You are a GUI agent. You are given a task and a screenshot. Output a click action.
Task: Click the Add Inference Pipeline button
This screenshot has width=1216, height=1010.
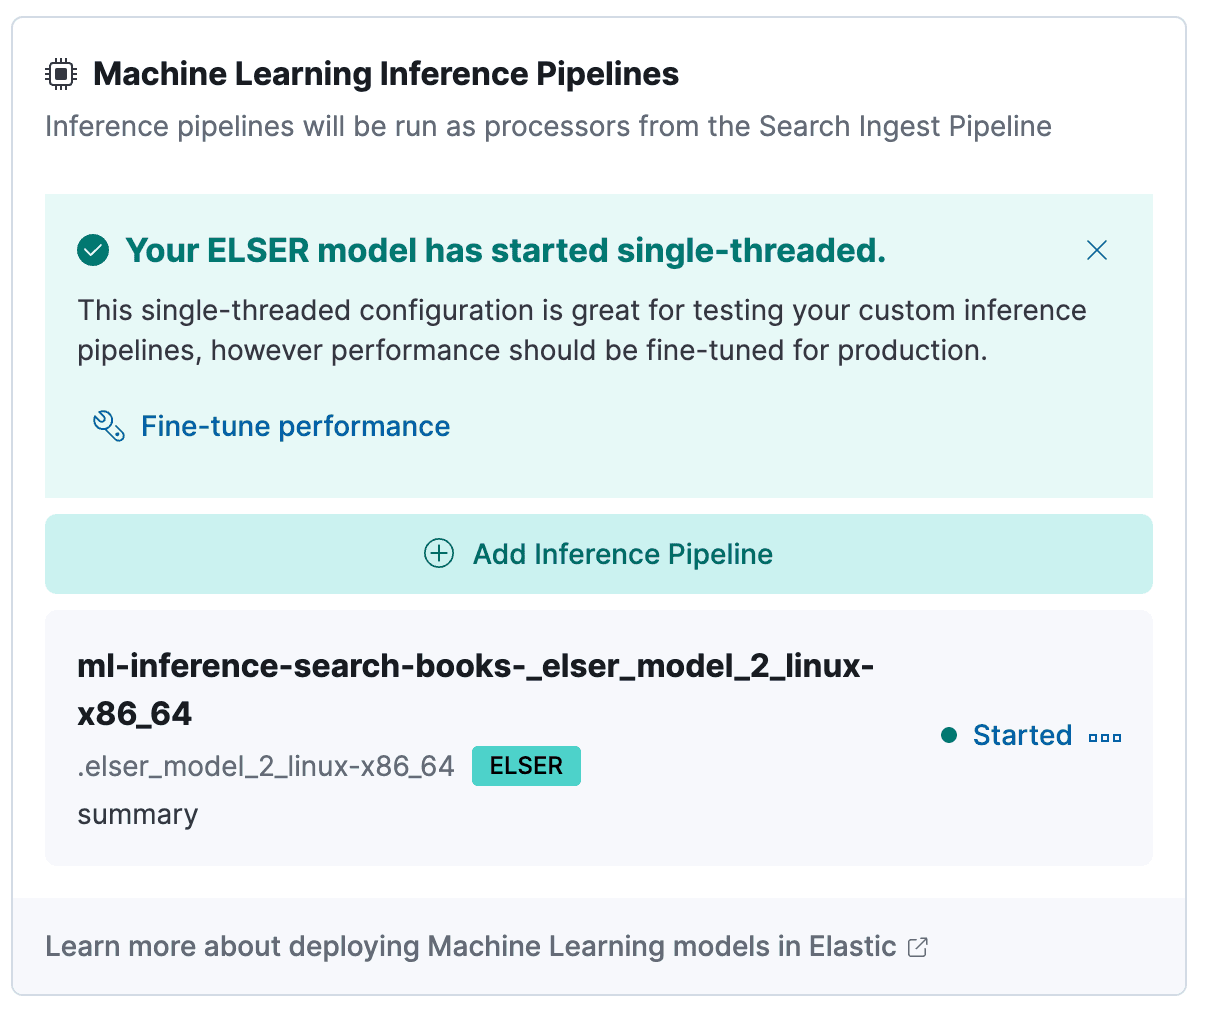pos(598,553)
